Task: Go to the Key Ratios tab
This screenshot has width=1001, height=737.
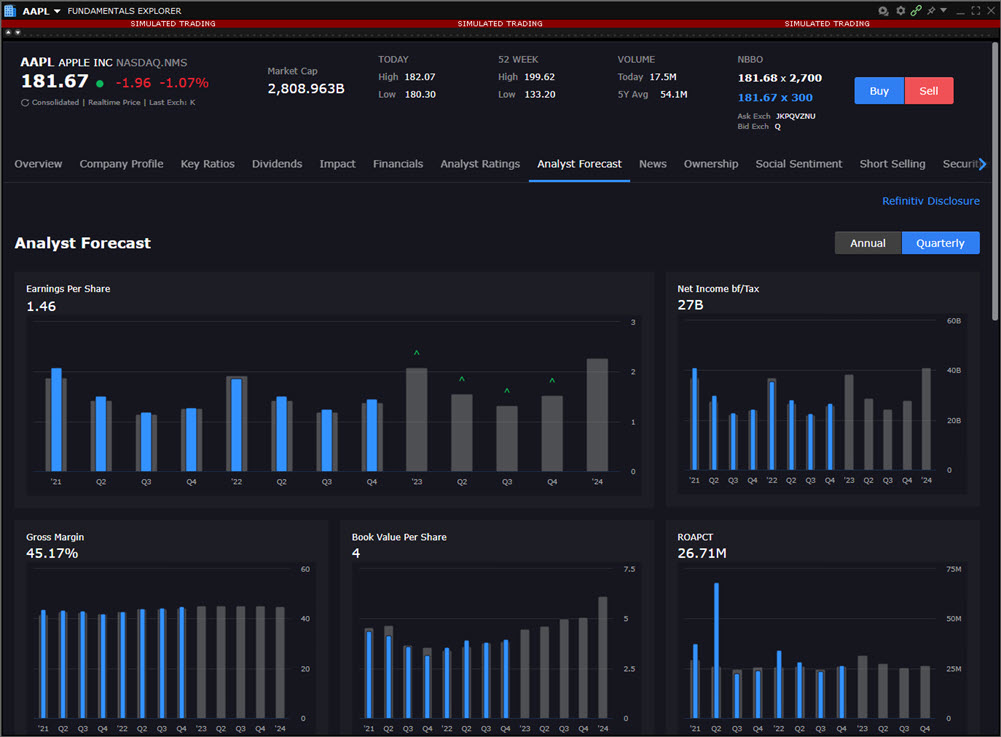Action: click(207, 163)
